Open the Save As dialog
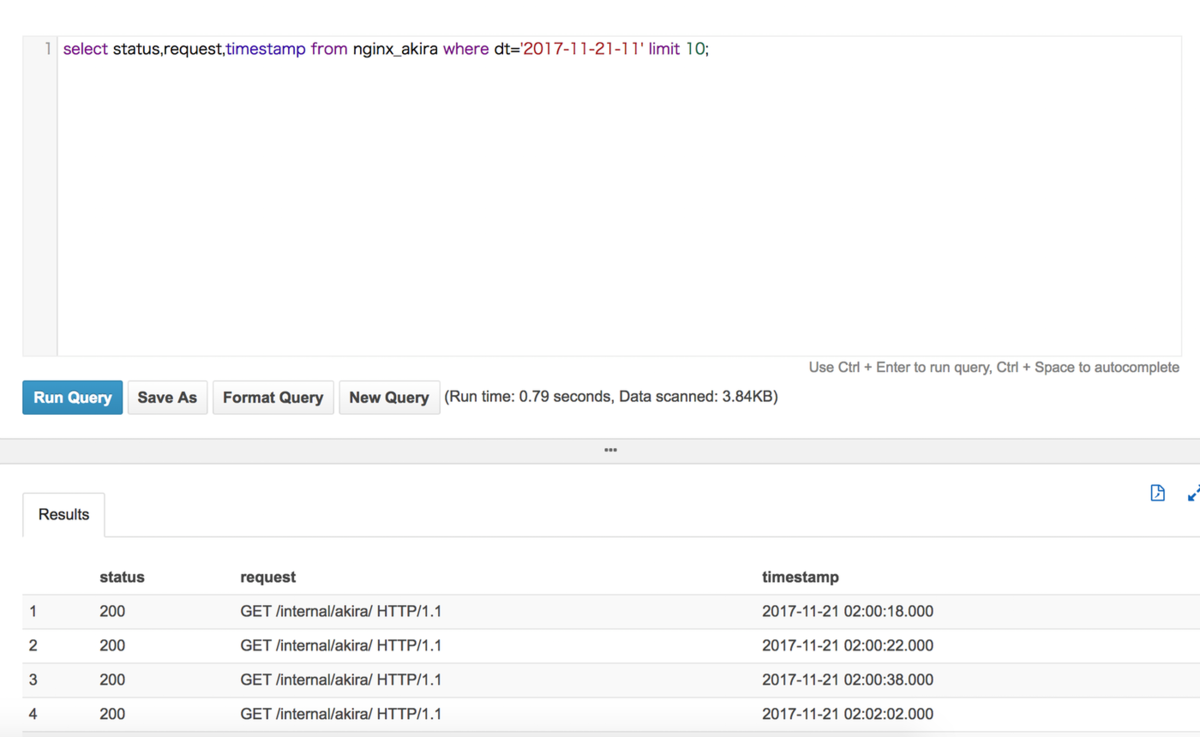The width and height of the screenshot is (1200, 737). (167, 397)
